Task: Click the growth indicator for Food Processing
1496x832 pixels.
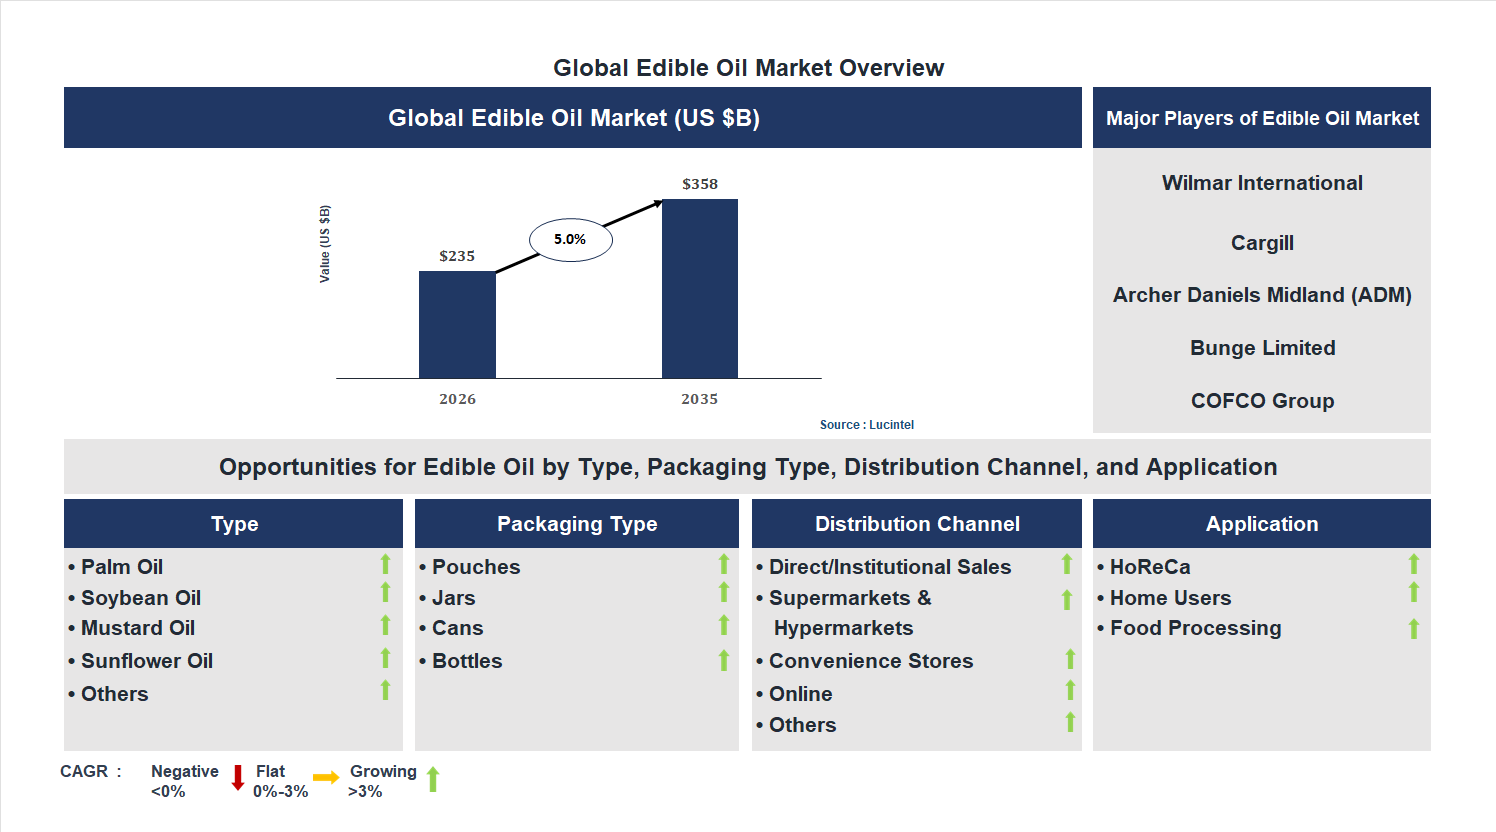Action: [1413, 627]
